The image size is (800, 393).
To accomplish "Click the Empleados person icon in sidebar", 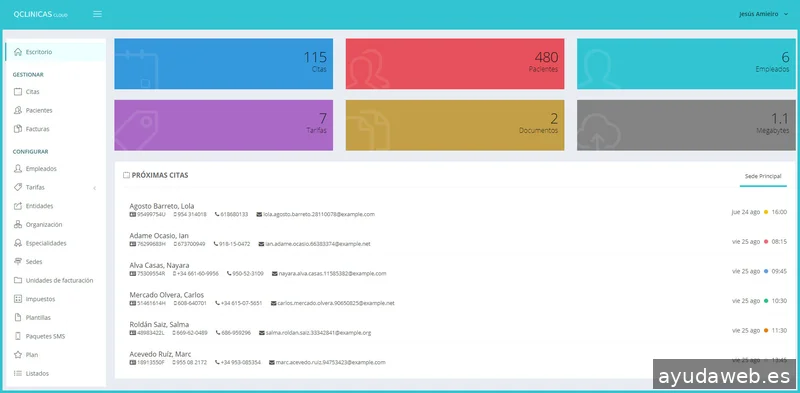I will click(18, 168).
